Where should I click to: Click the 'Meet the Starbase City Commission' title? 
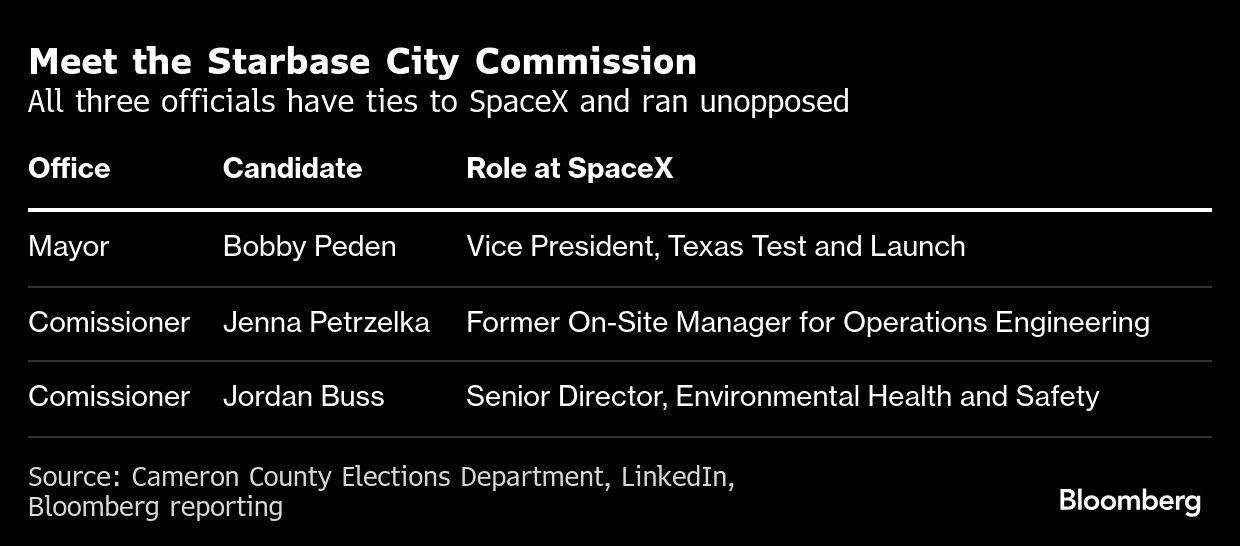click(362, 62)
